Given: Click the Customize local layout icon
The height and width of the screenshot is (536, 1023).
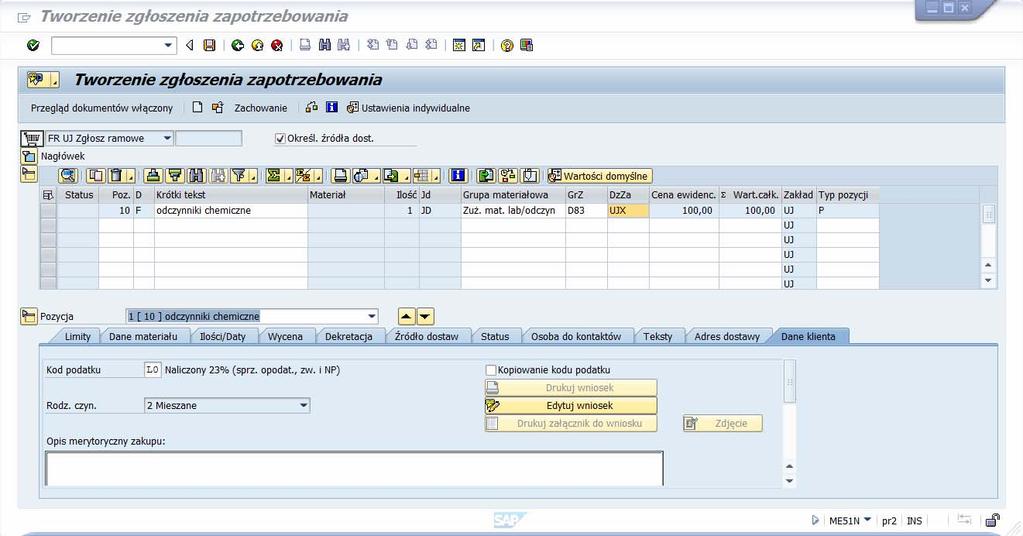Looking at the screenshot, I should (527, 45).
